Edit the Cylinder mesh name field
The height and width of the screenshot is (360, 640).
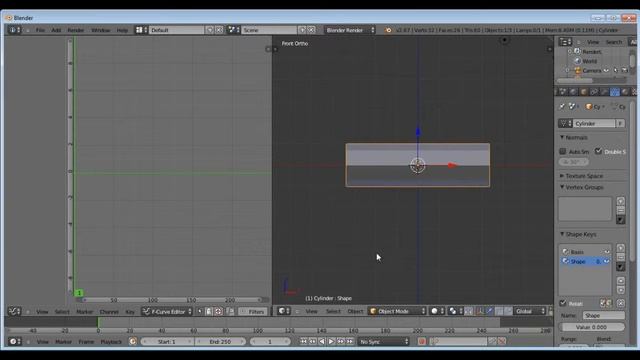(x=594, y=123)
